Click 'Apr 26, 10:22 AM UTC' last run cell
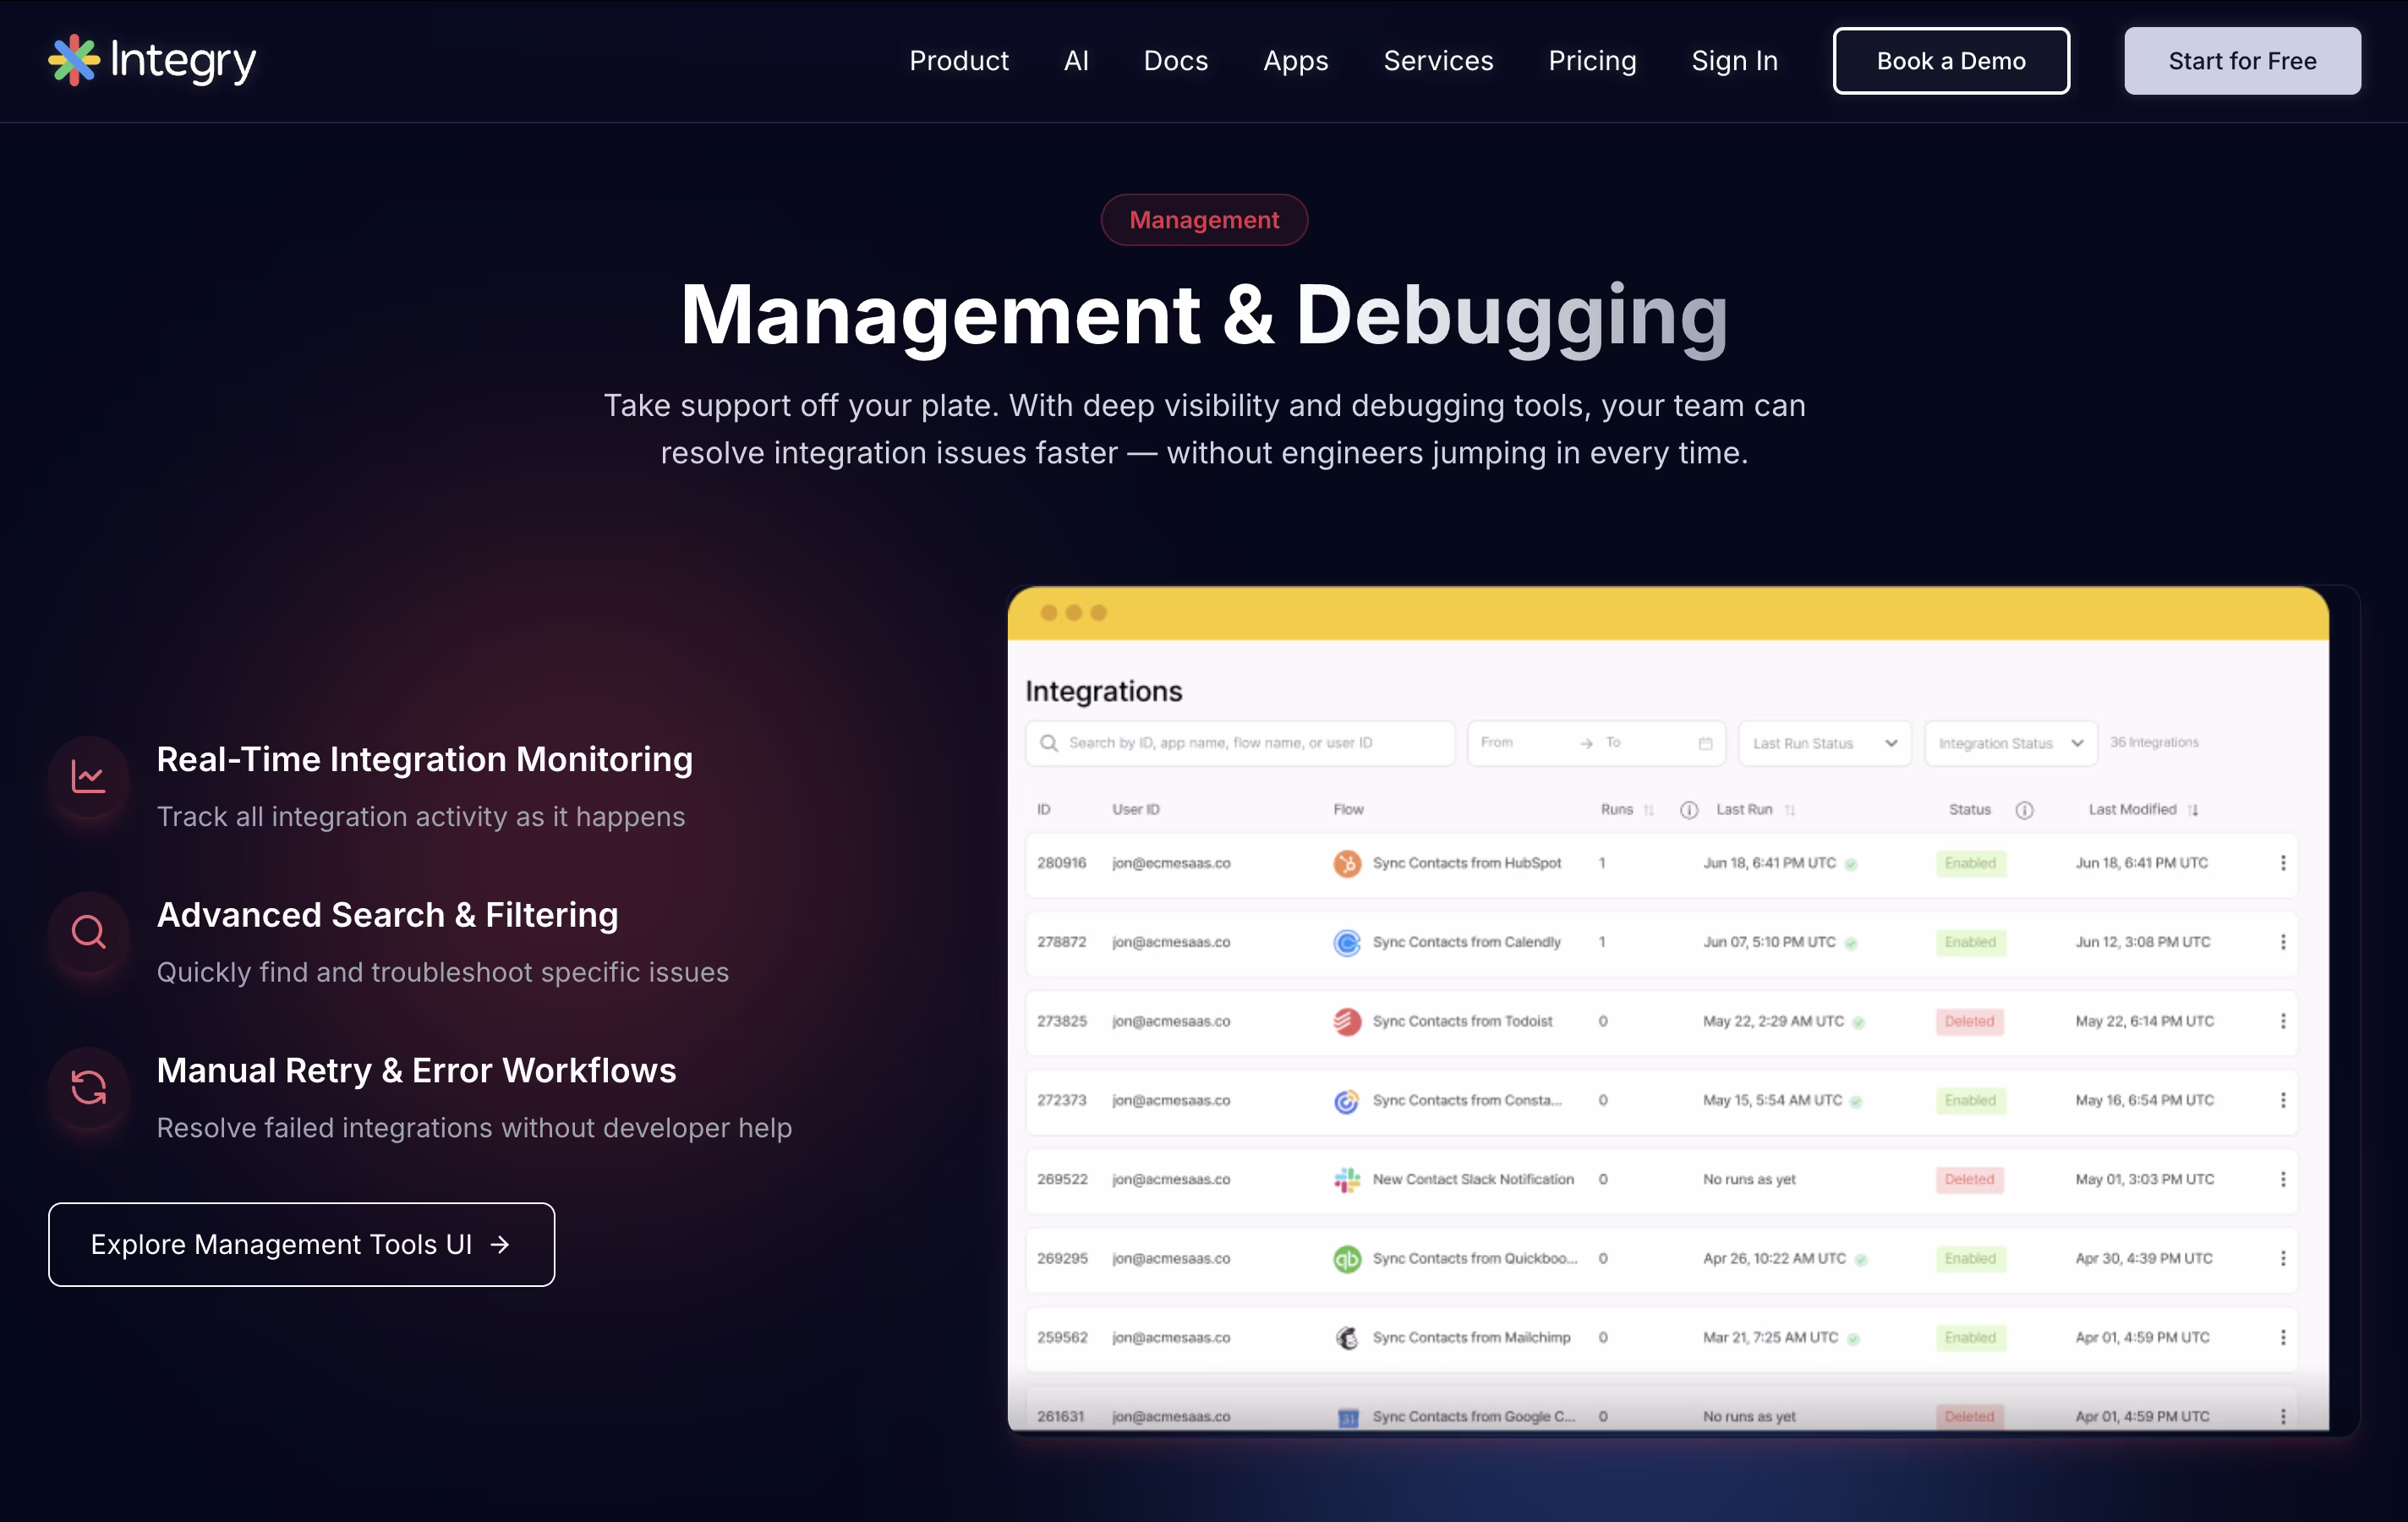This screenshot has width=2408, height=1522. 1774,1258
